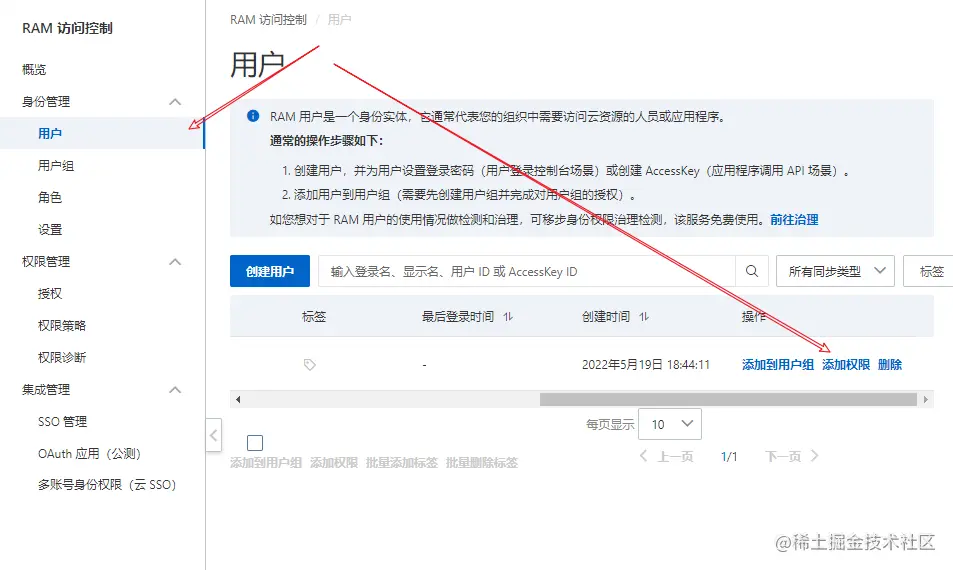Go to previous page via 上一页
Screen dimensions: 953x570
pyautogui.click(x=667, y=456)
